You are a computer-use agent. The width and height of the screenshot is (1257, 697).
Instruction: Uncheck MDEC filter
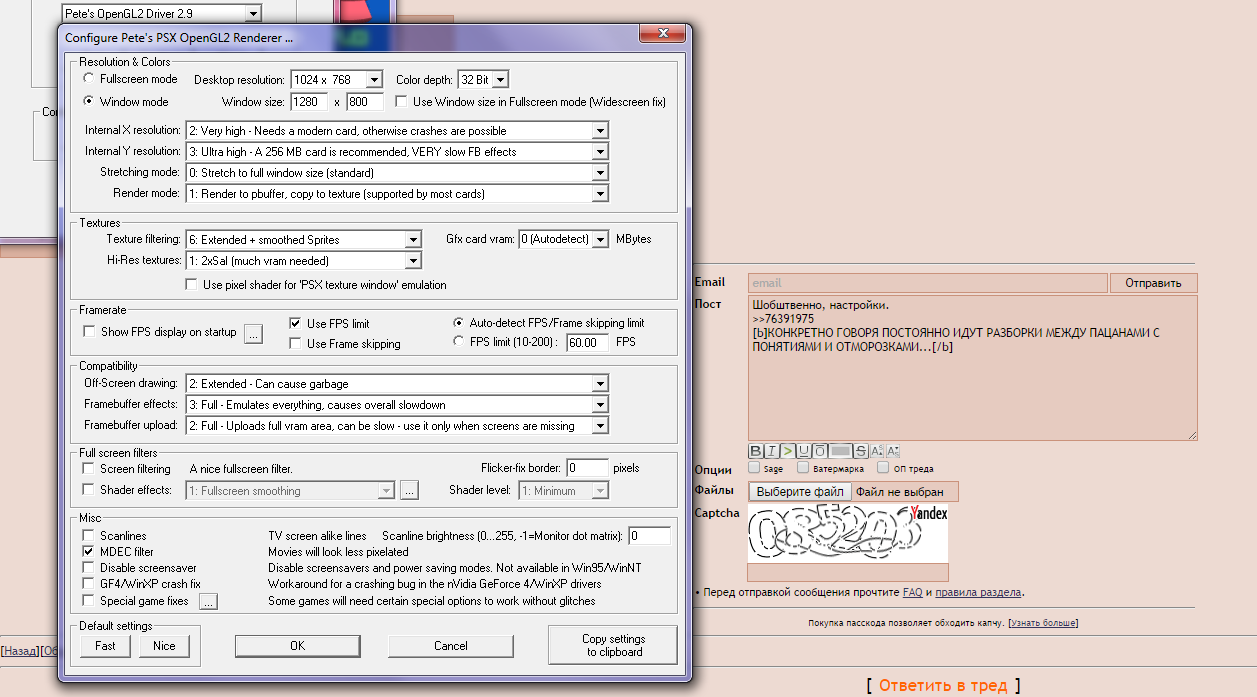tap(89, 552)
